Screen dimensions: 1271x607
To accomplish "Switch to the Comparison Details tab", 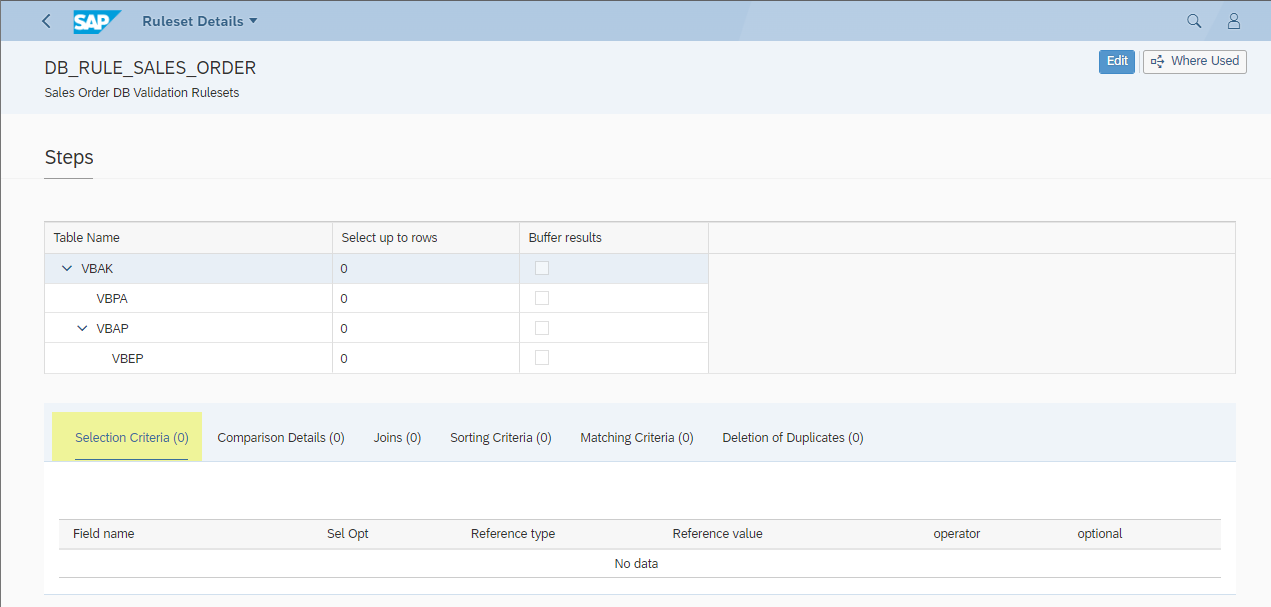I will coord(281,438).
